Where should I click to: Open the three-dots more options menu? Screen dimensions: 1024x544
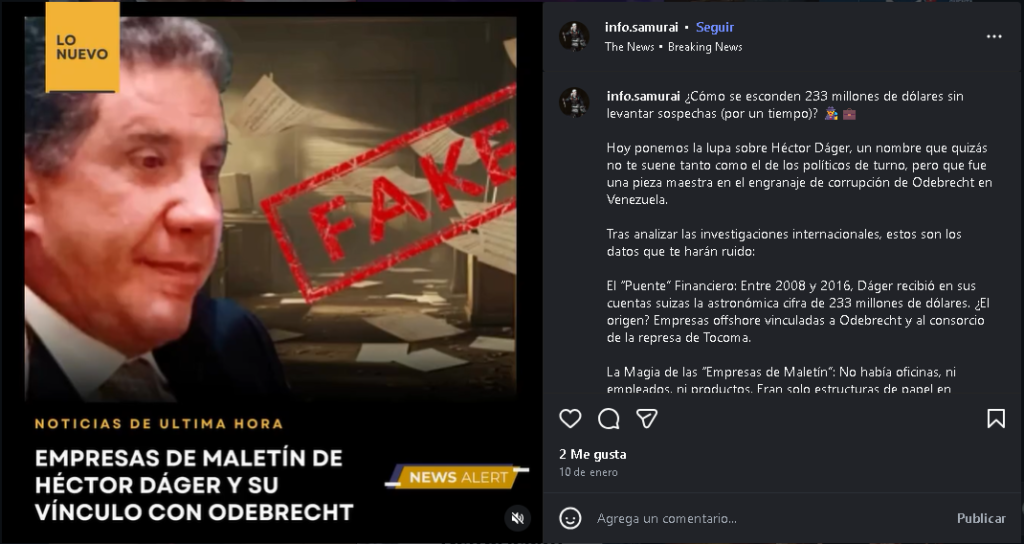coord(994,37)
